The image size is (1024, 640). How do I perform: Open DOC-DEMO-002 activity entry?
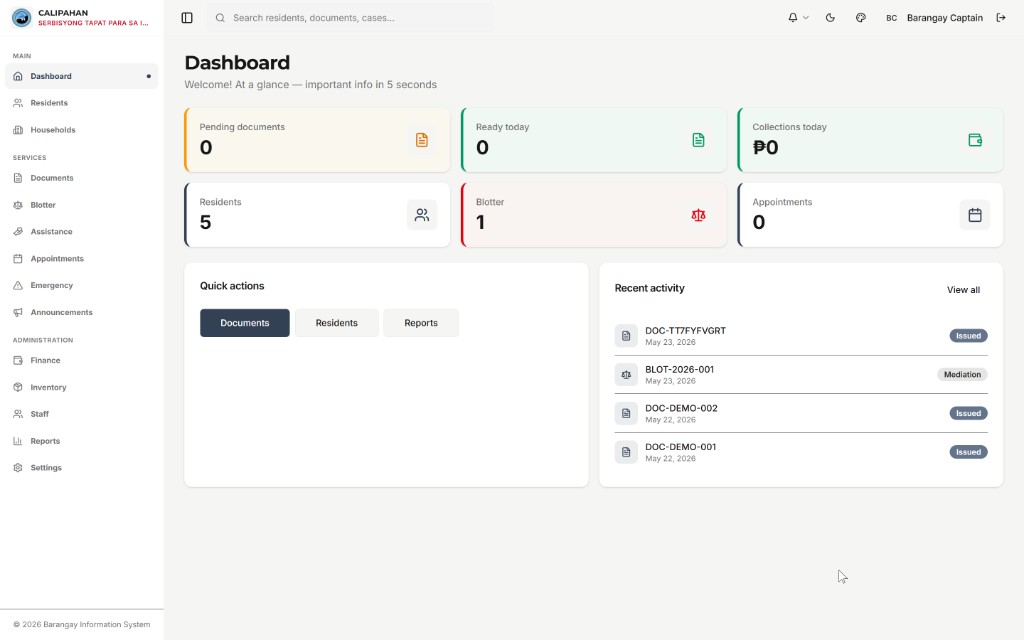coord(801,413)
